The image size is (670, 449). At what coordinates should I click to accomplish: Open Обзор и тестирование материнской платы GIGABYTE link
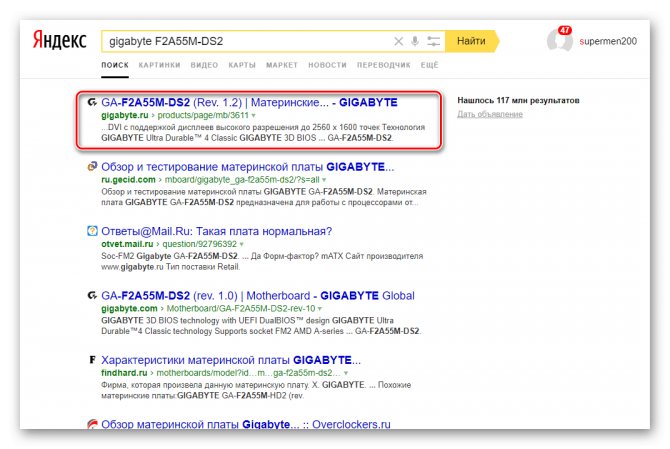click(x=247, y=167)
